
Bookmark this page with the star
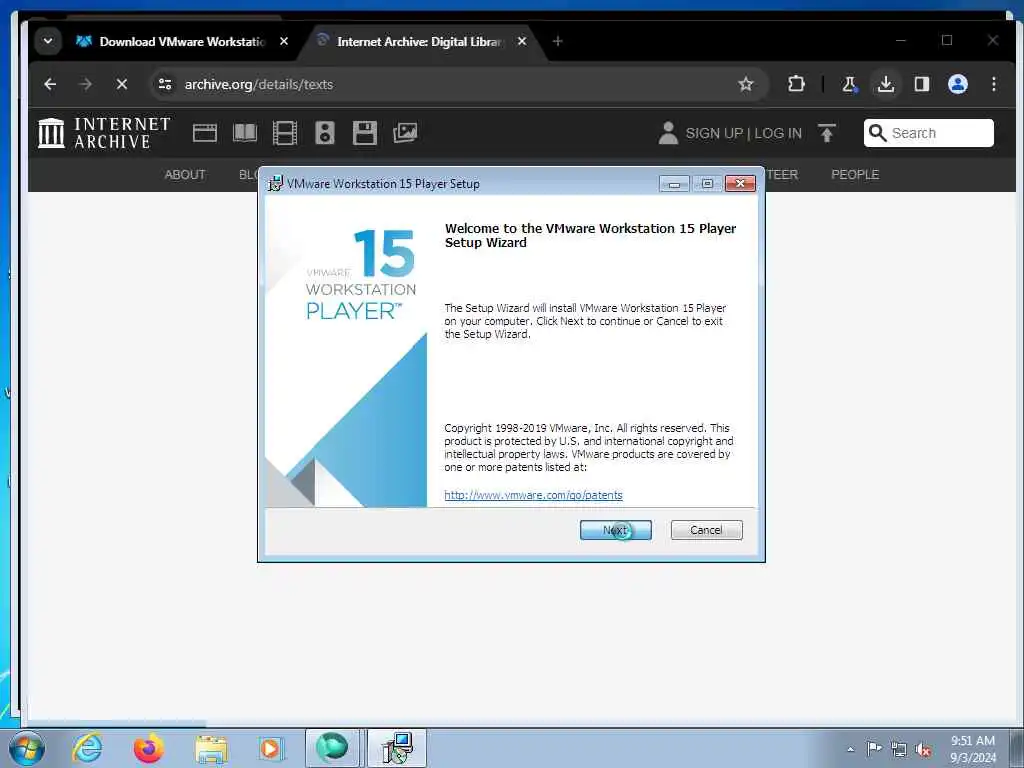(745, 84)
